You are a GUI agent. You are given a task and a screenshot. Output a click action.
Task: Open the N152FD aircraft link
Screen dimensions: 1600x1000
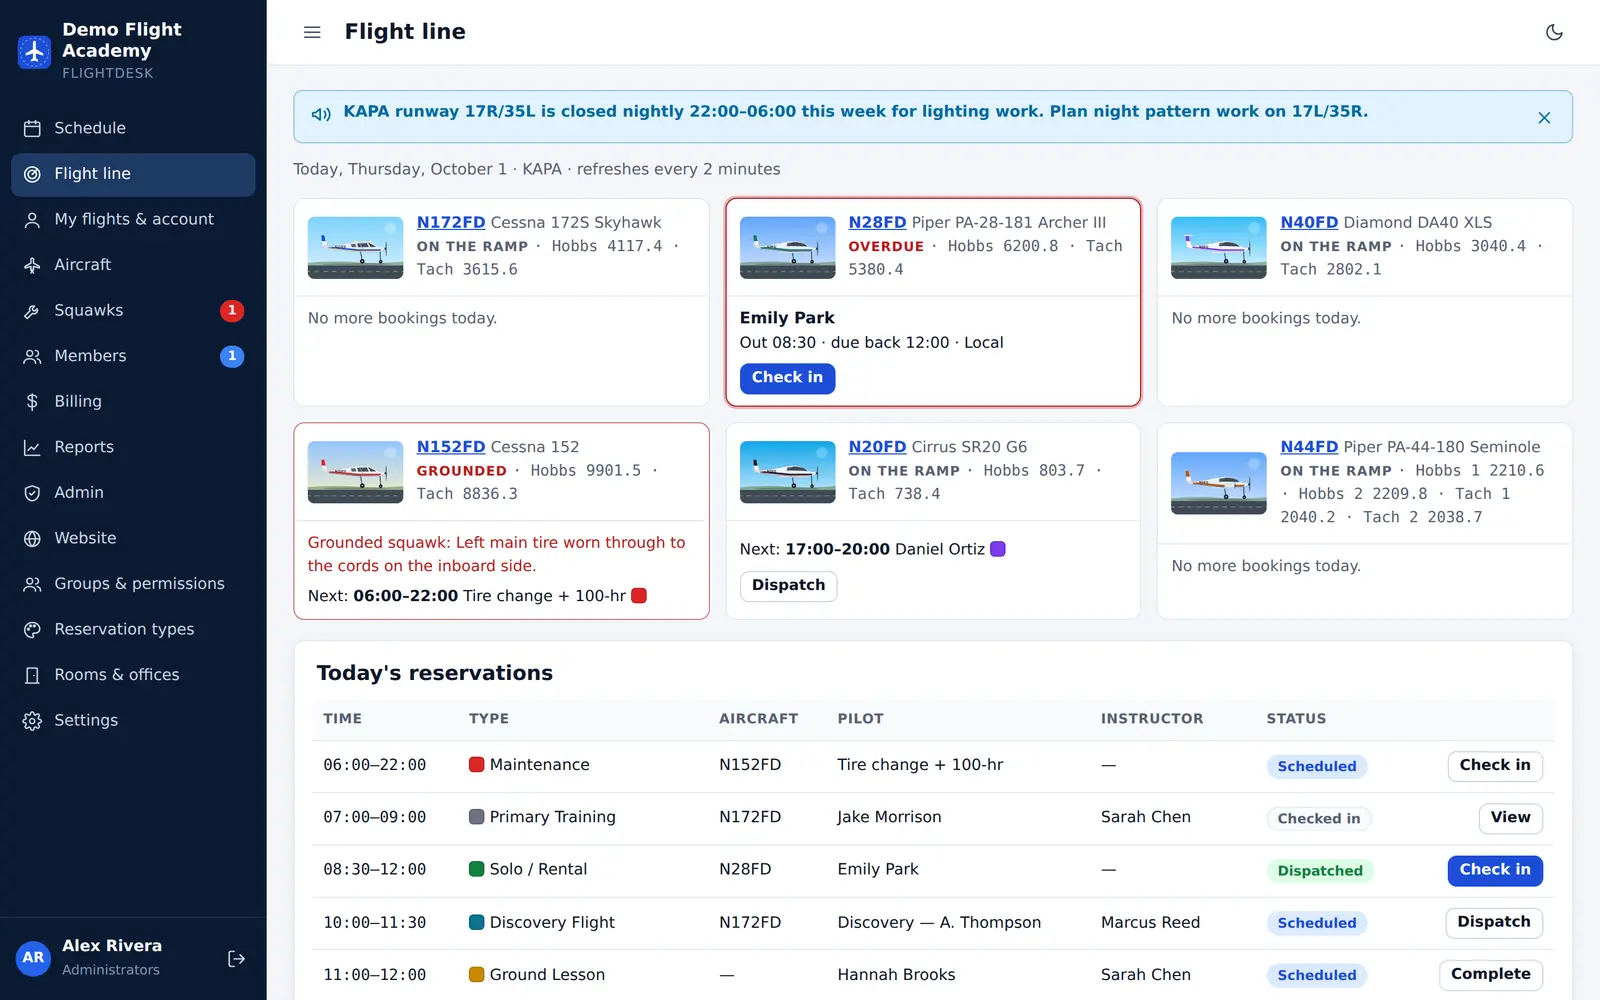pyautogui.click(x=451, y=447)
